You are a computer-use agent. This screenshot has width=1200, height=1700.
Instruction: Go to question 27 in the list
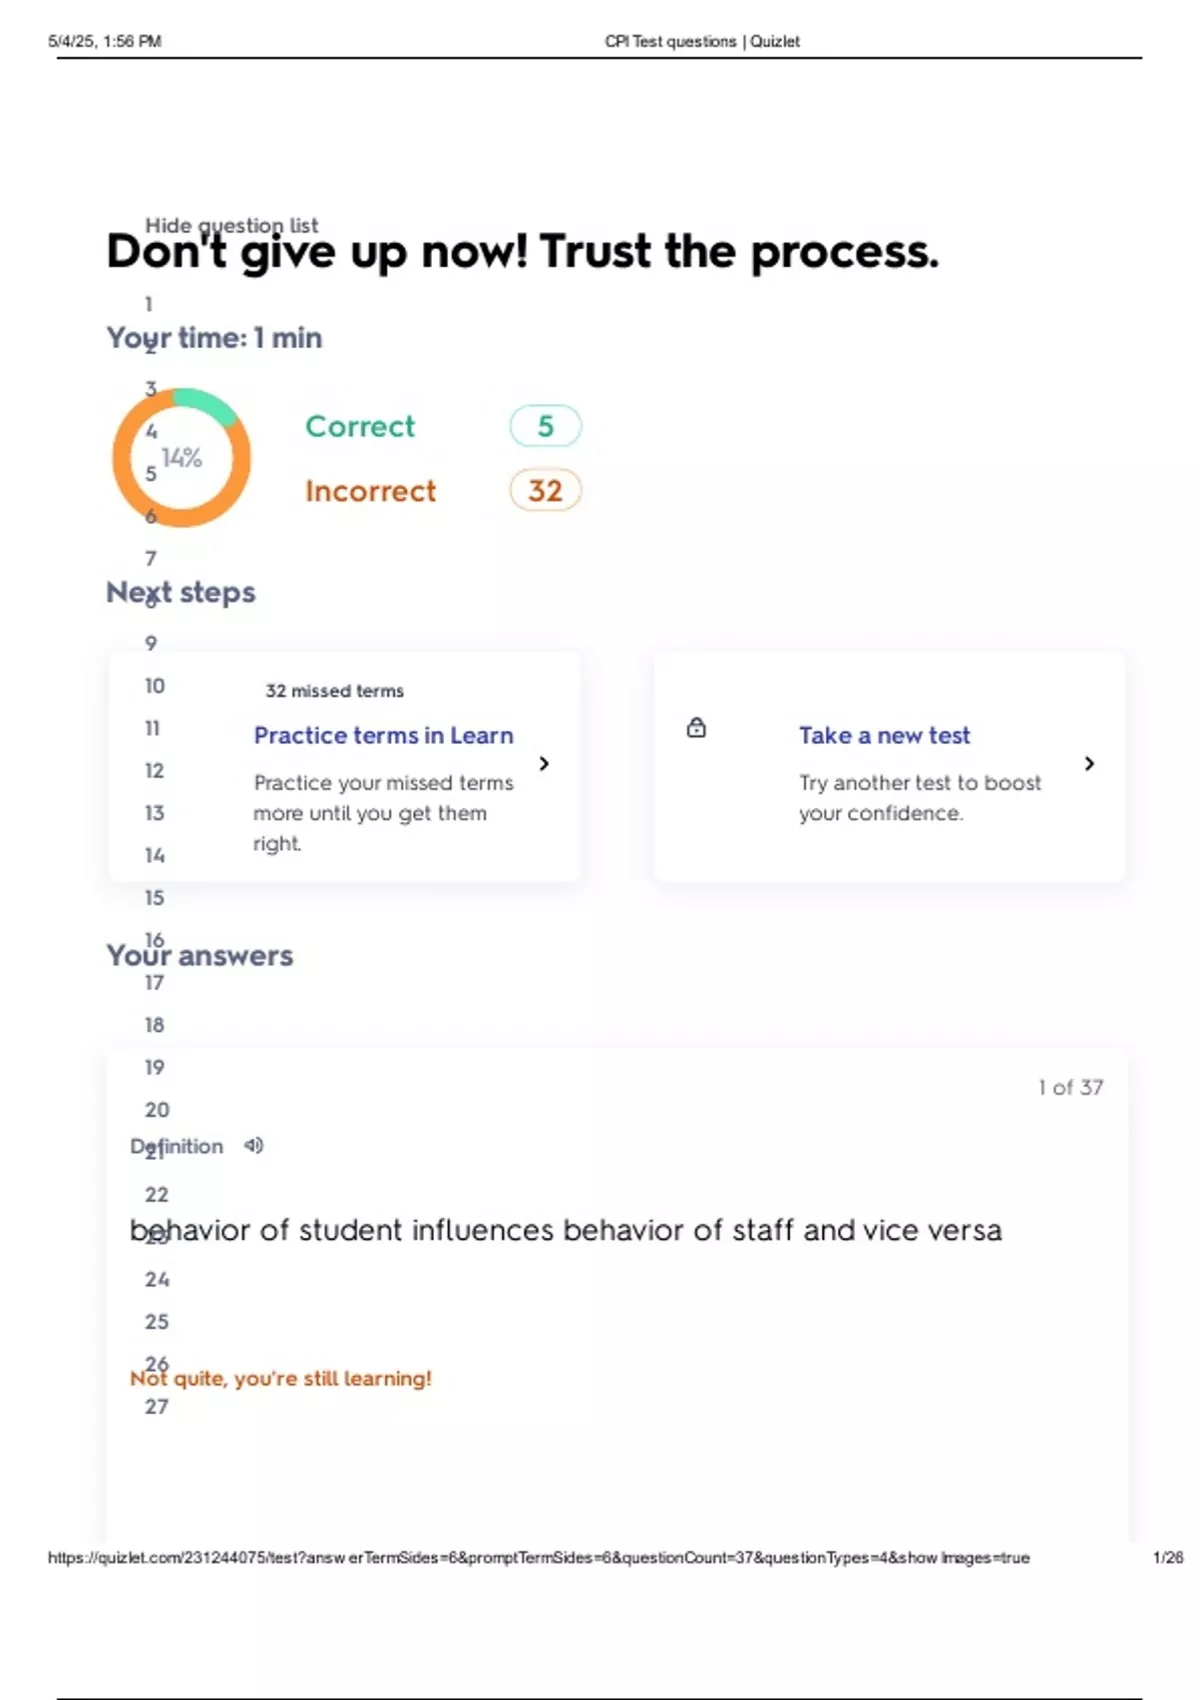pyautogui.click(x=157, y=1406)
